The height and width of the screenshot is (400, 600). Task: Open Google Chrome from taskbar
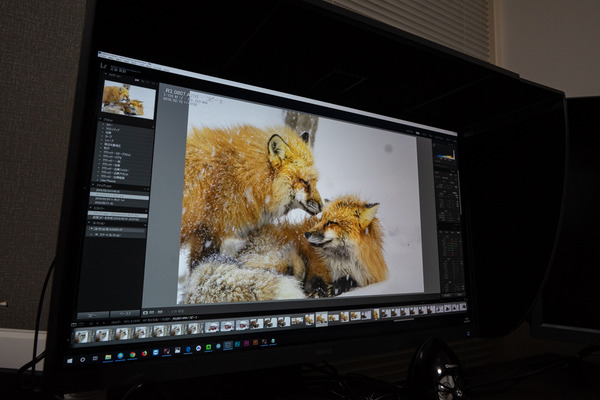[132, 355]
